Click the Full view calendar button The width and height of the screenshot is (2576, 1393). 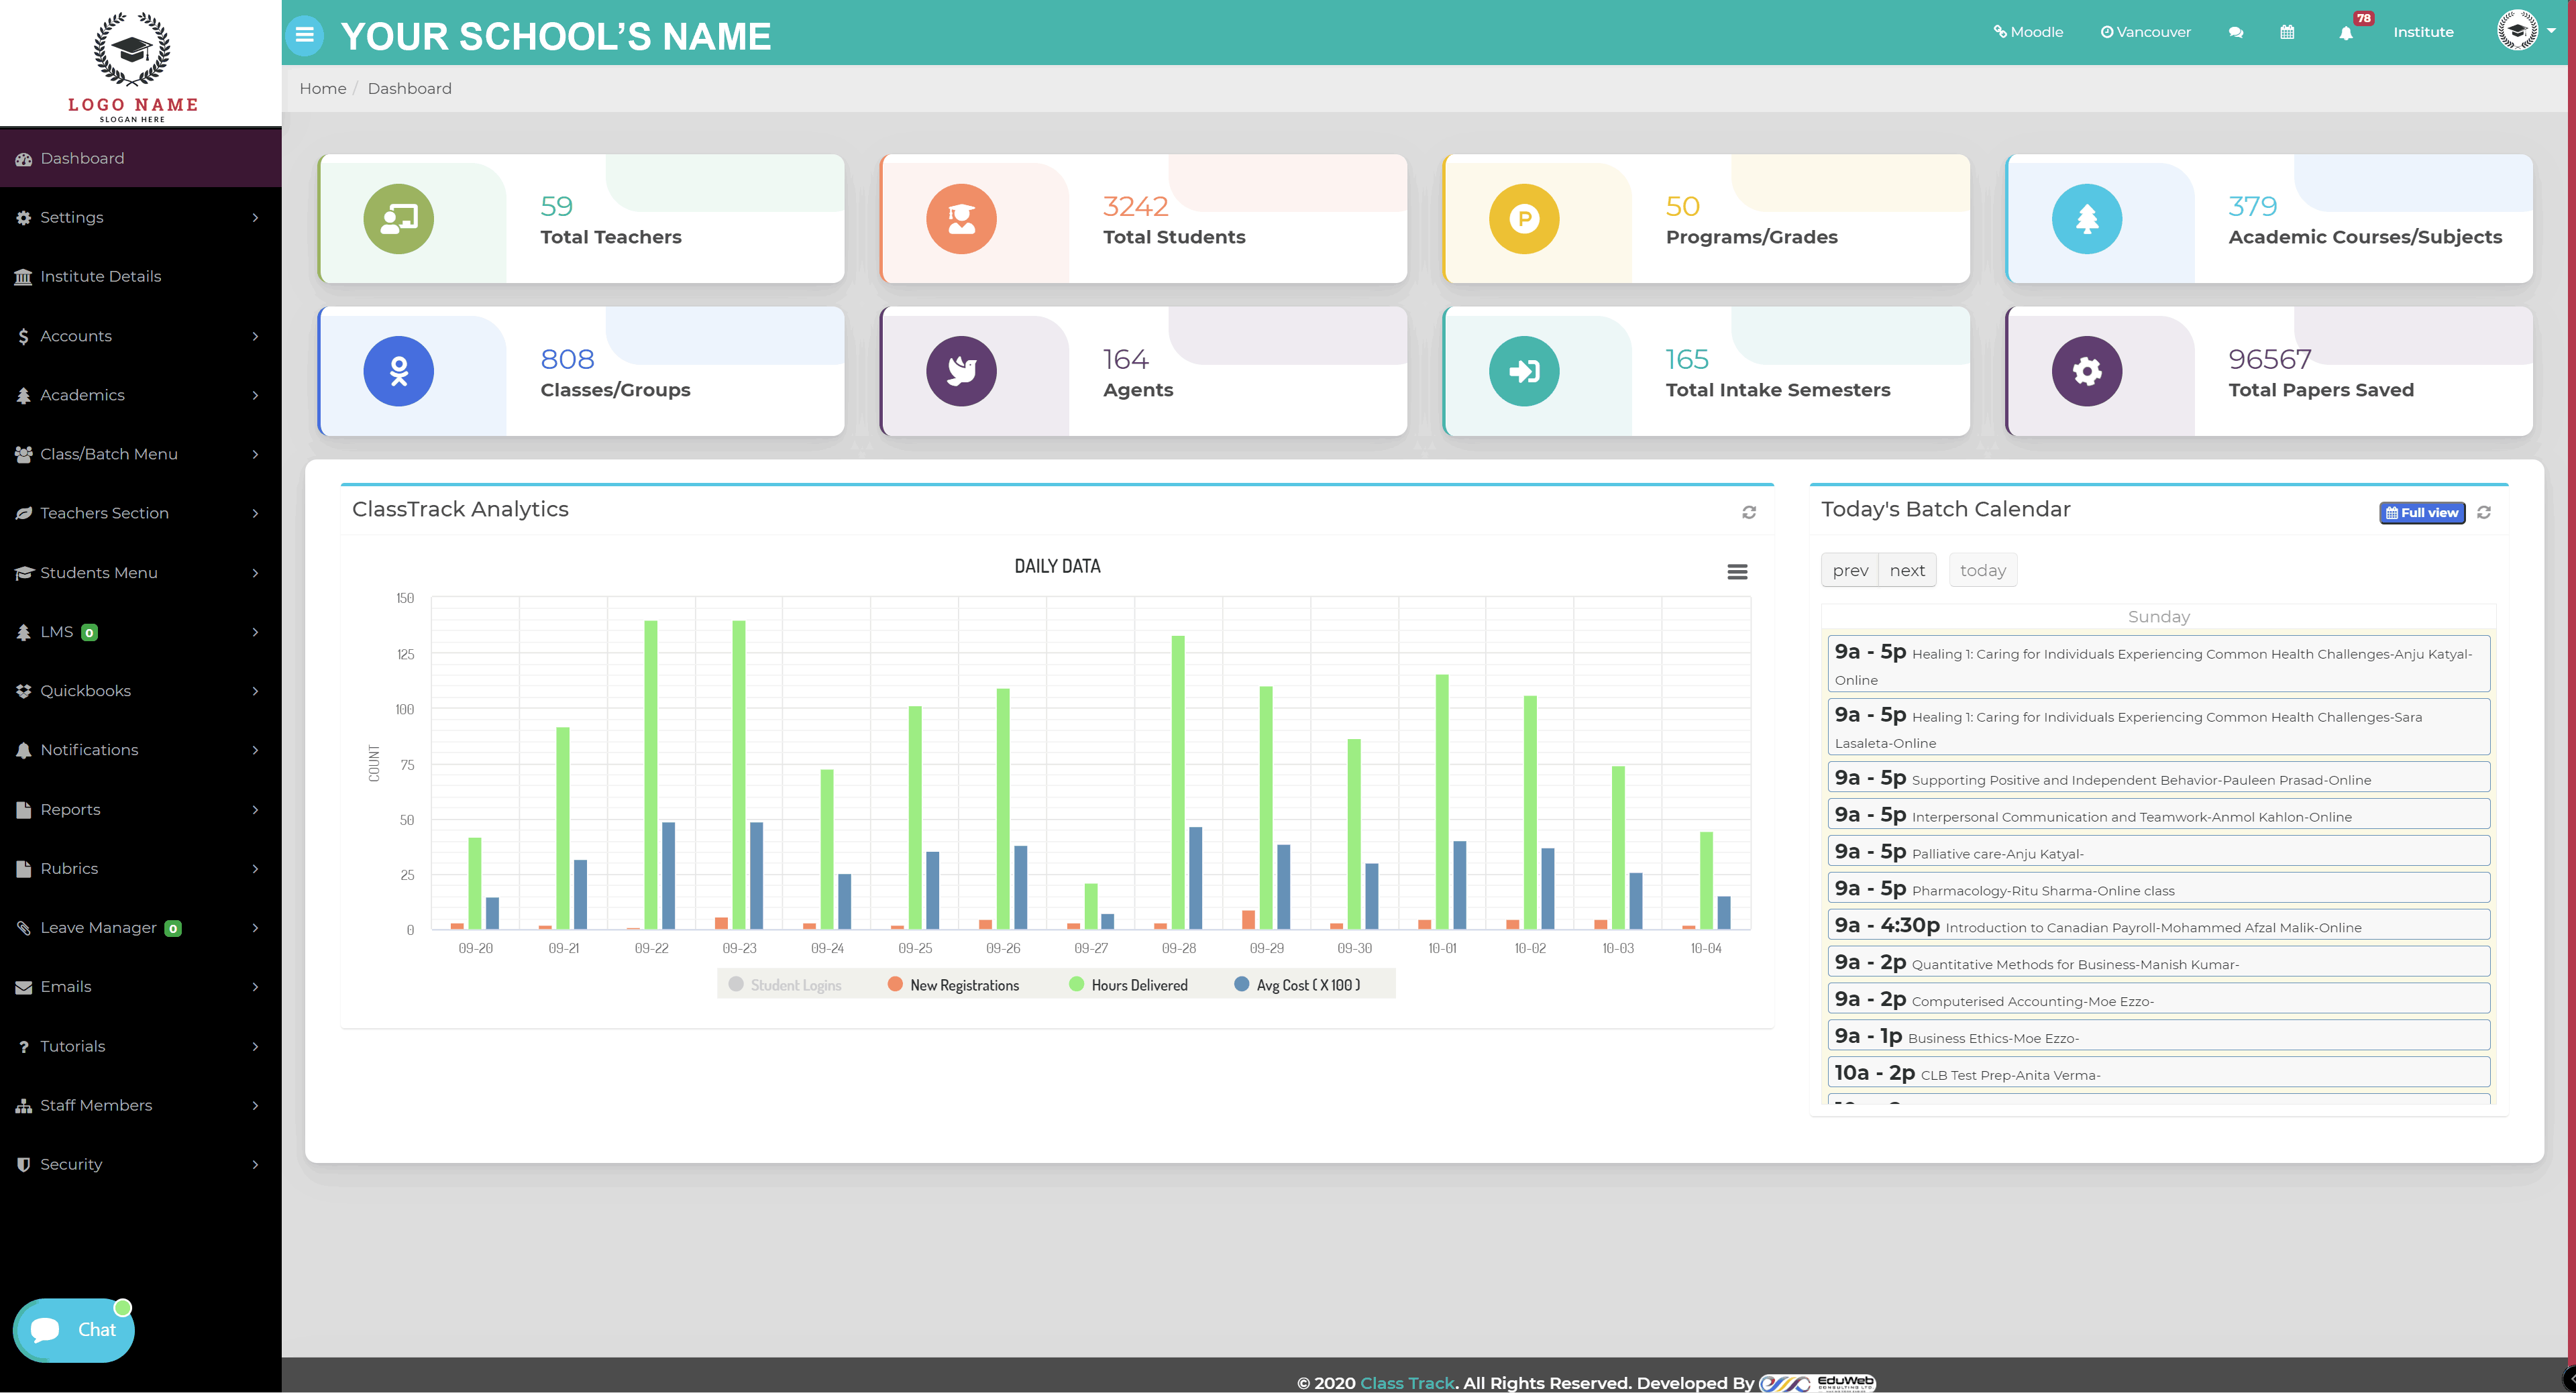click(2422, 513)
